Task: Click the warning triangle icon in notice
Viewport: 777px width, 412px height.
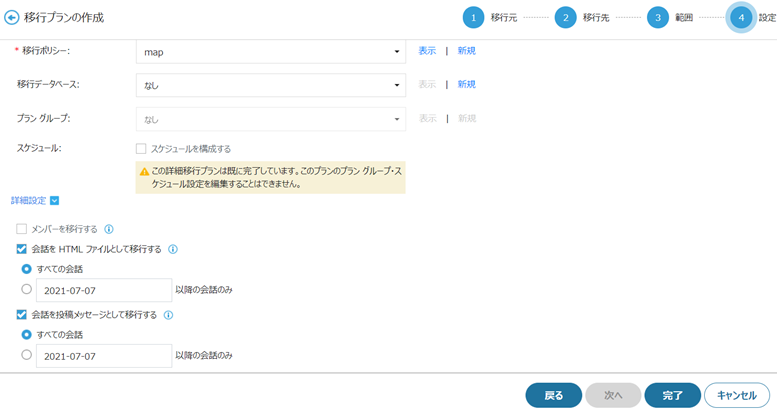Action: (144, 172)
